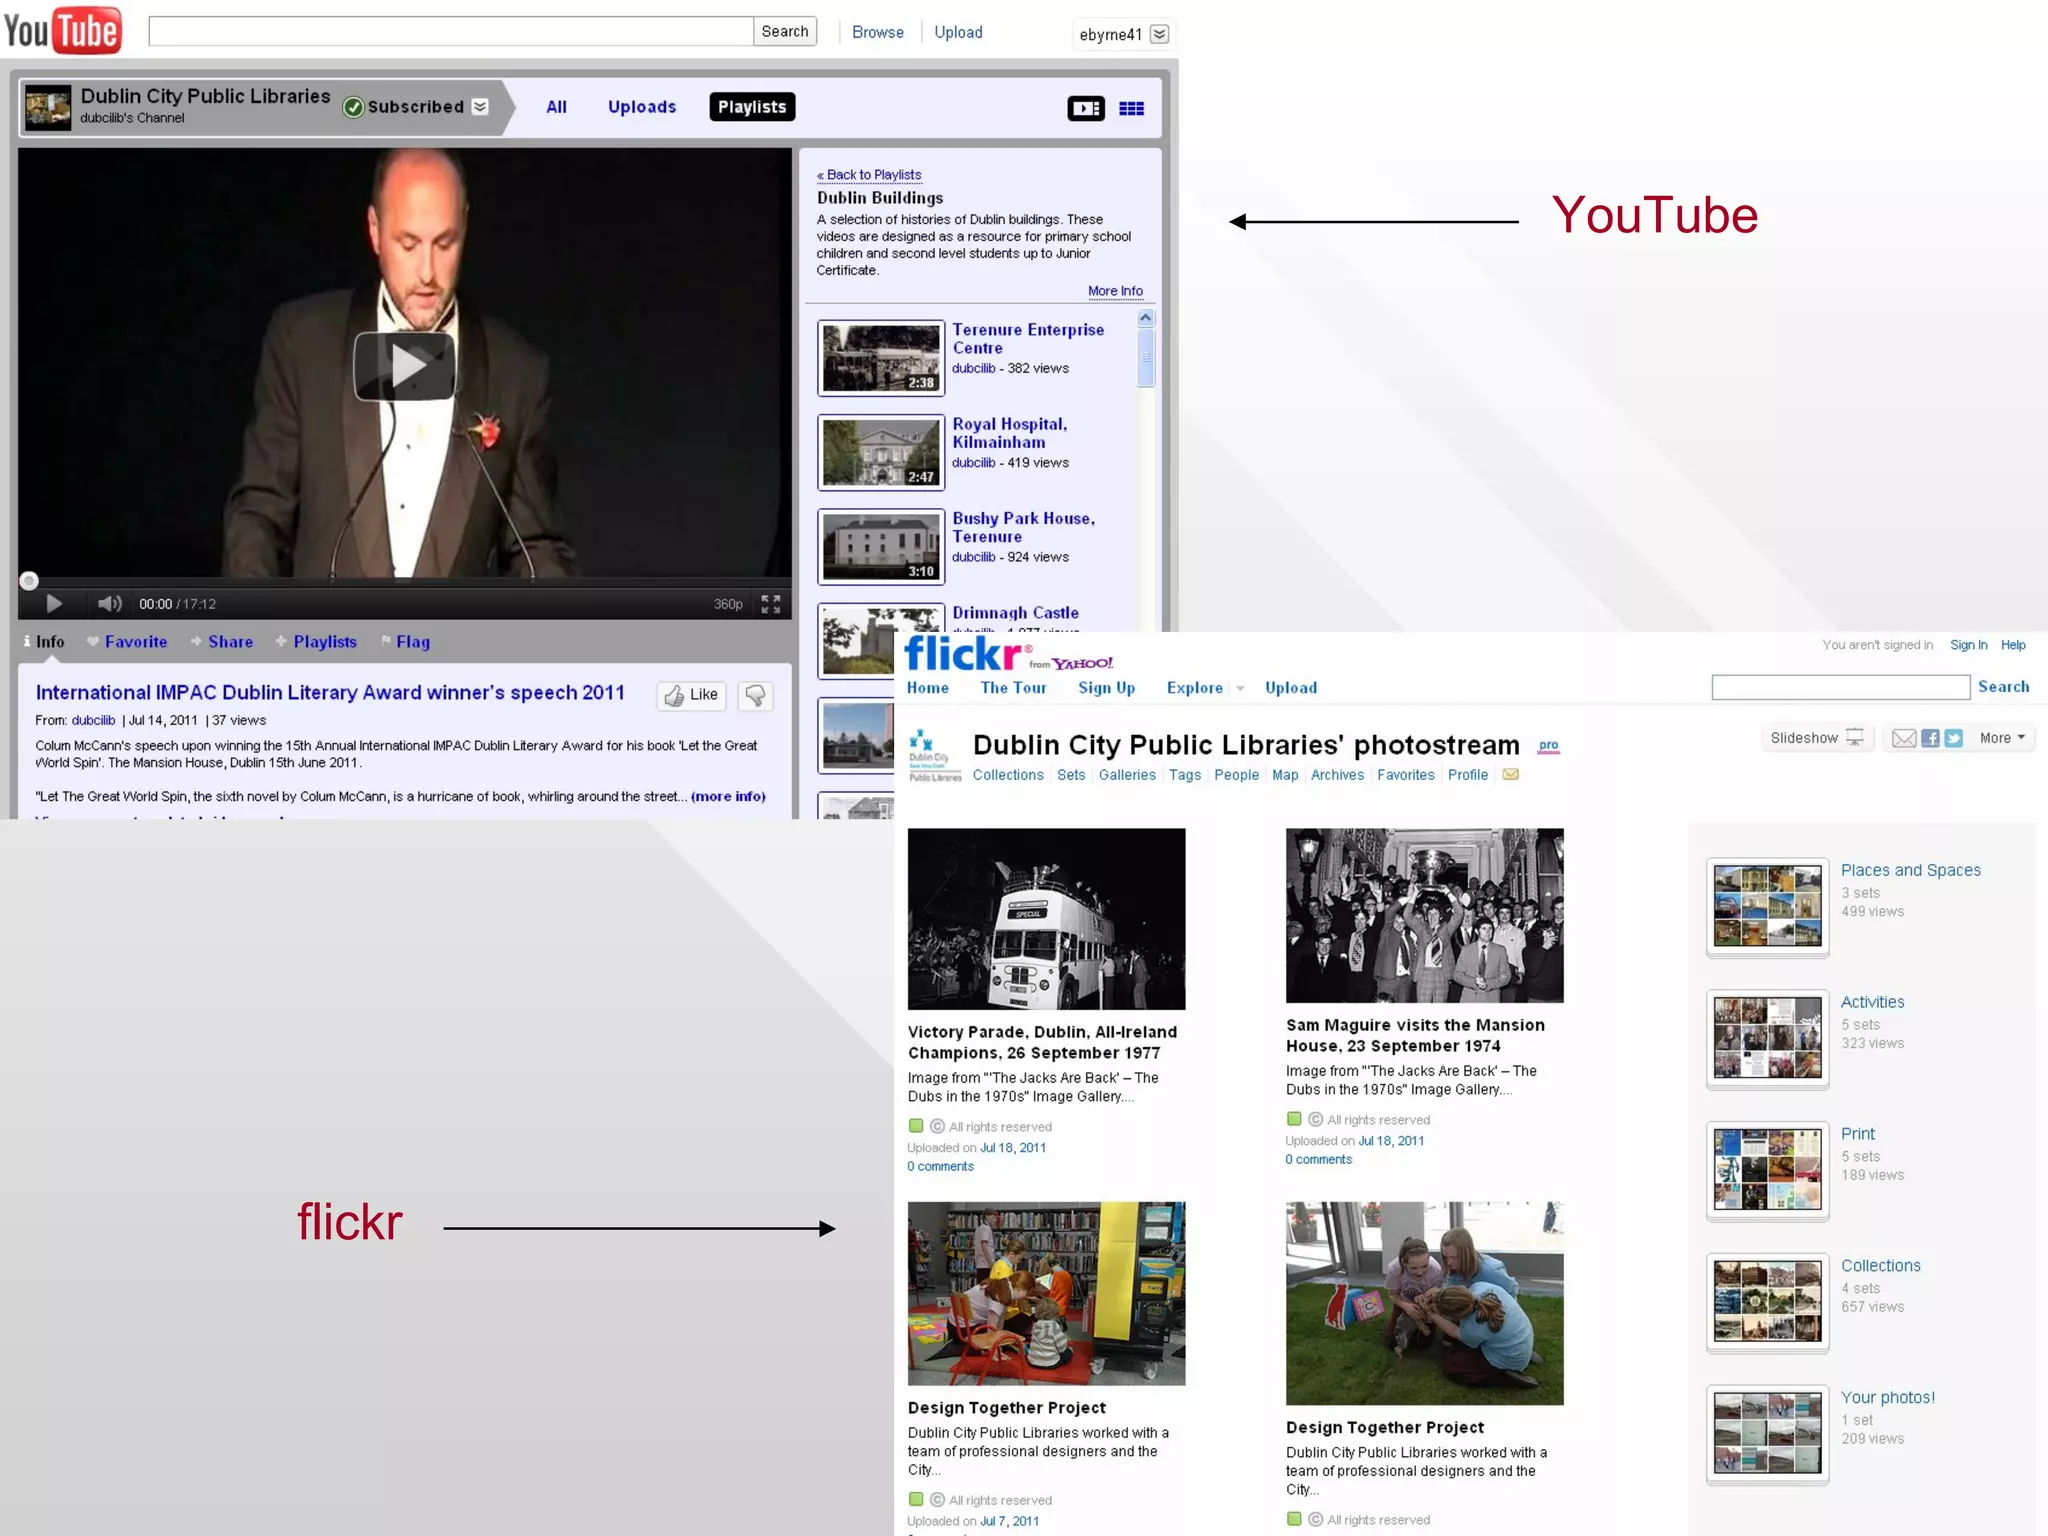This screenshot has height=1536, width=2048.
Task: Open Terenure Enterprise Centre video thumbnail
Action: [x=881, y=358]
